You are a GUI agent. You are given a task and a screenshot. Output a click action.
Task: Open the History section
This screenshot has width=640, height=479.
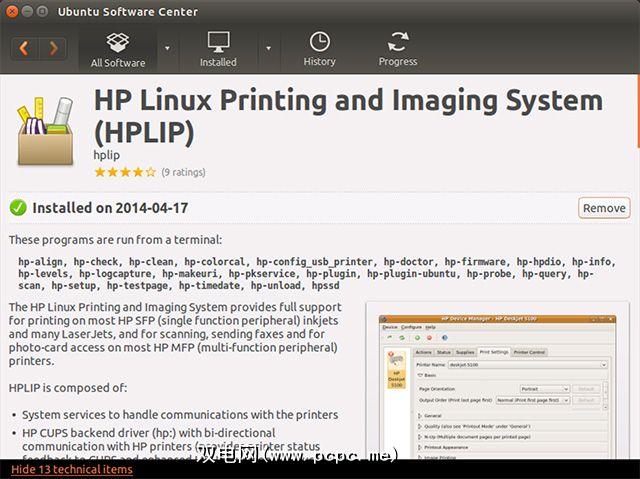pyautogui.click(x=320, y=50)
